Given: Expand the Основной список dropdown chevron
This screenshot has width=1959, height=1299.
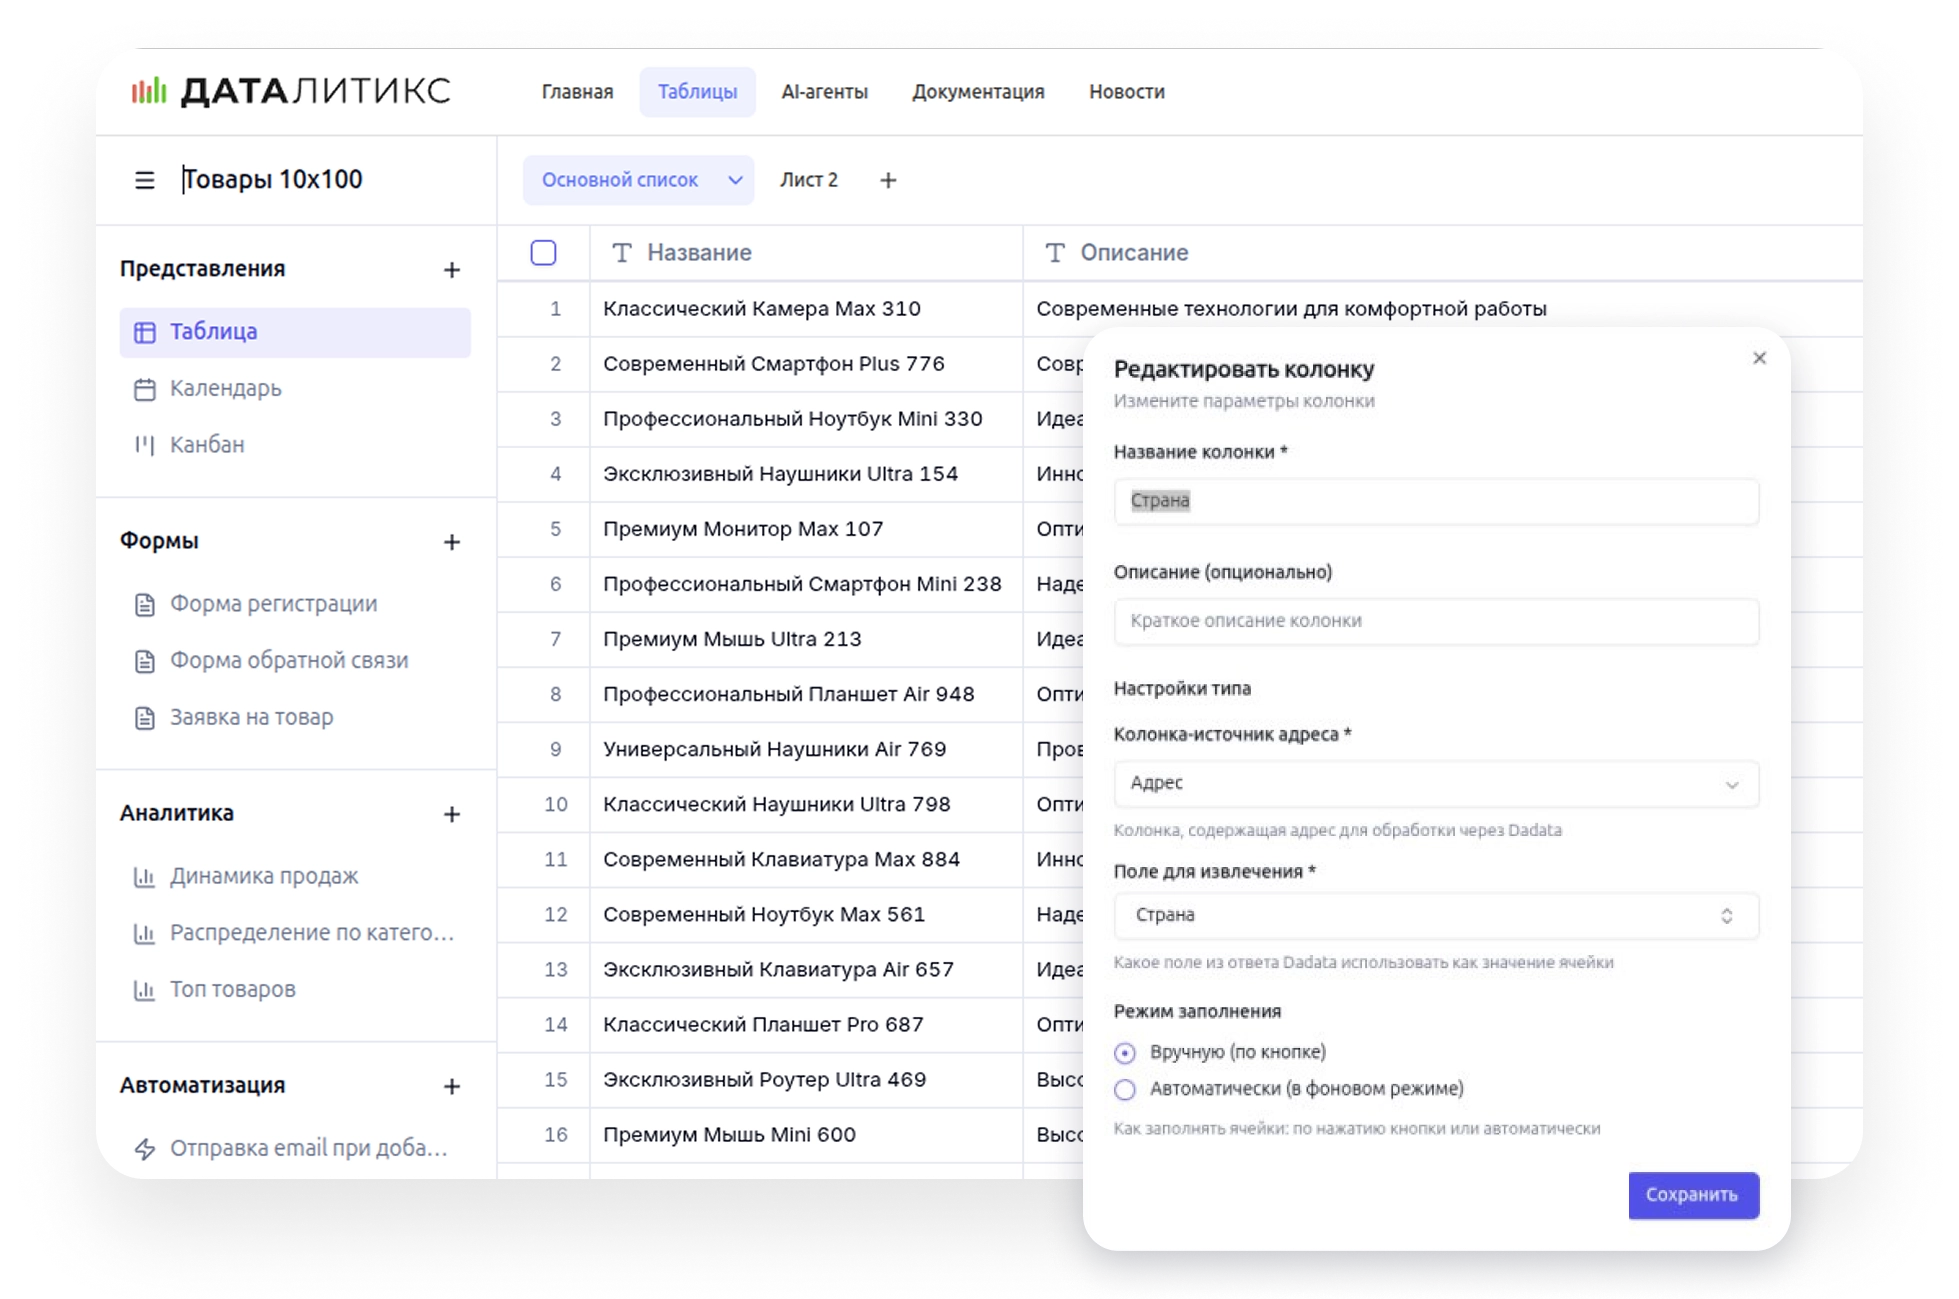Looking at the screenshot, I should (x=735, y=180).
